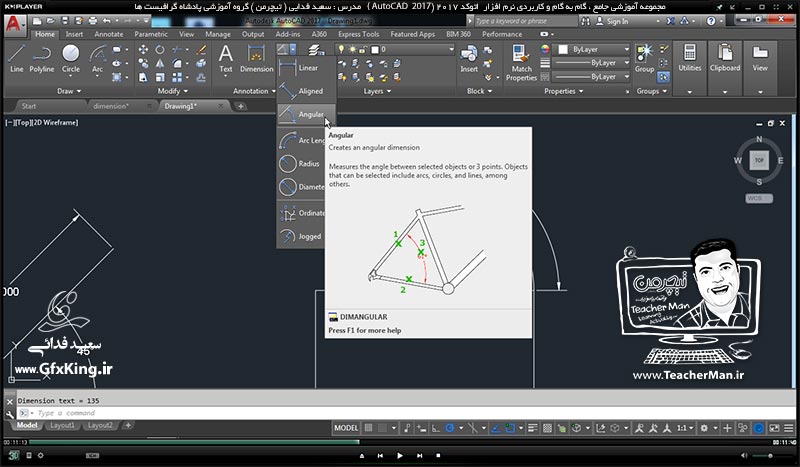Viewport: 800px width, 467px height.
Task: Choose Jogged dimension from the flyout
Action: point(301,236)
